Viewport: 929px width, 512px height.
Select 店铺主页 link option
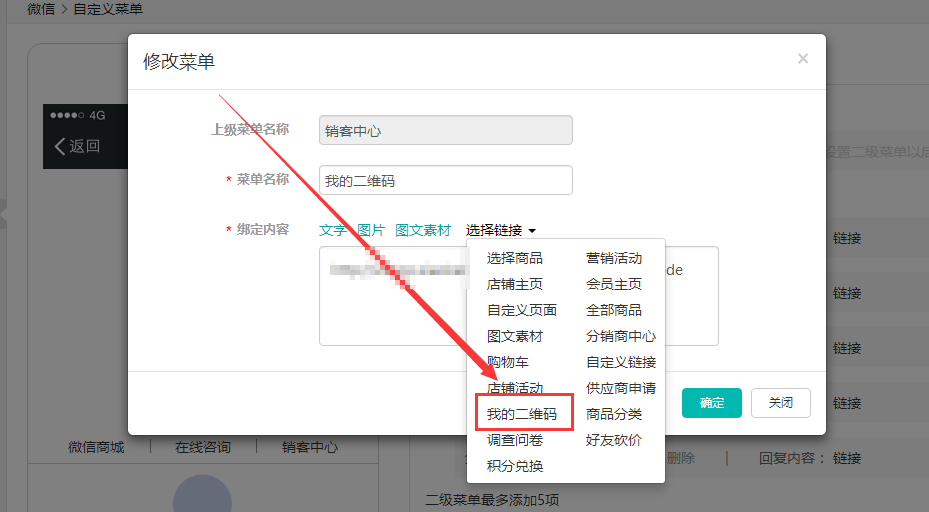coord(515,284)
